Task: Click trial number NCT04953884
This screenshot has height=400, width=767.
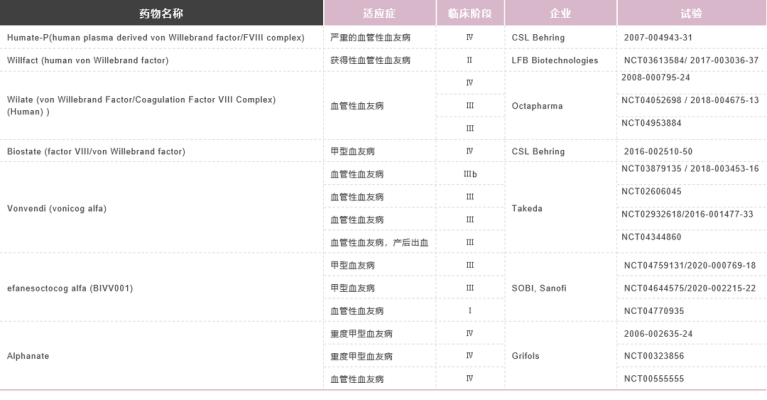Action: pyautogui.click(x=651, y=123)
